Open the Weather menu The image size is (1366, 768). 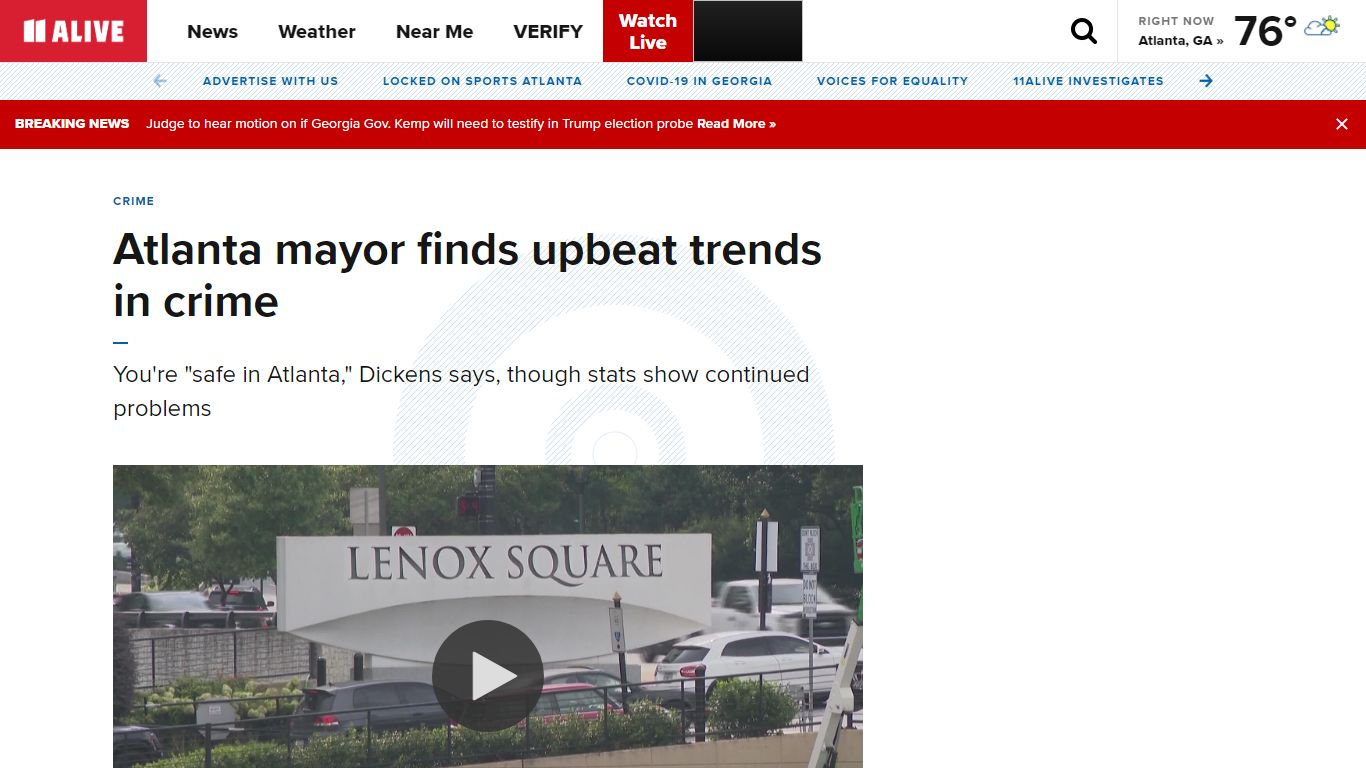click(317, 31)
